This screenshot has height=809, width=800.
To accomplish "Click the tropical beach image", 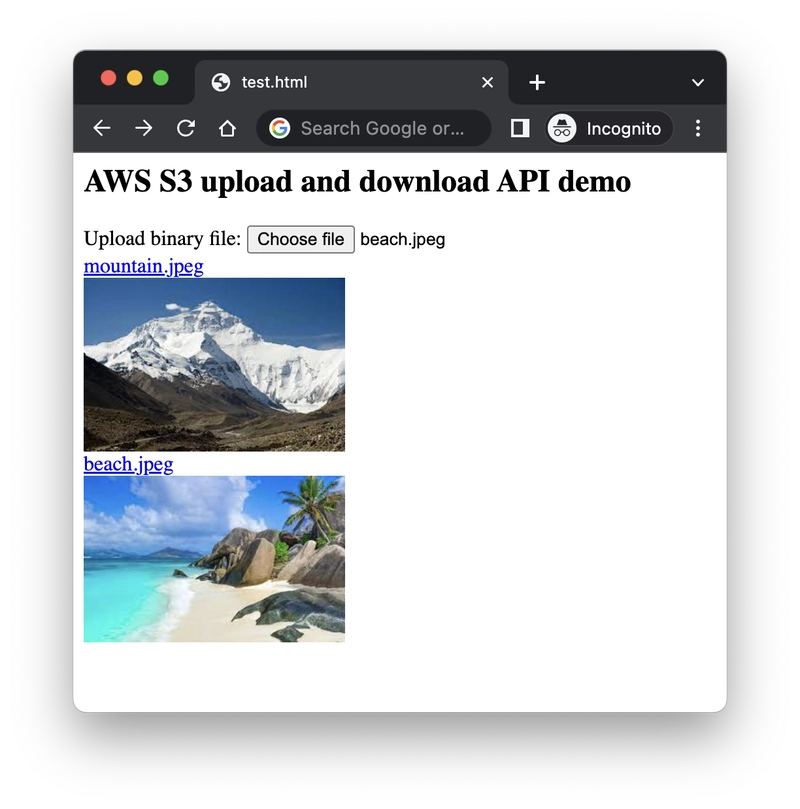I will pyautogui.click(x=214, y=559).
